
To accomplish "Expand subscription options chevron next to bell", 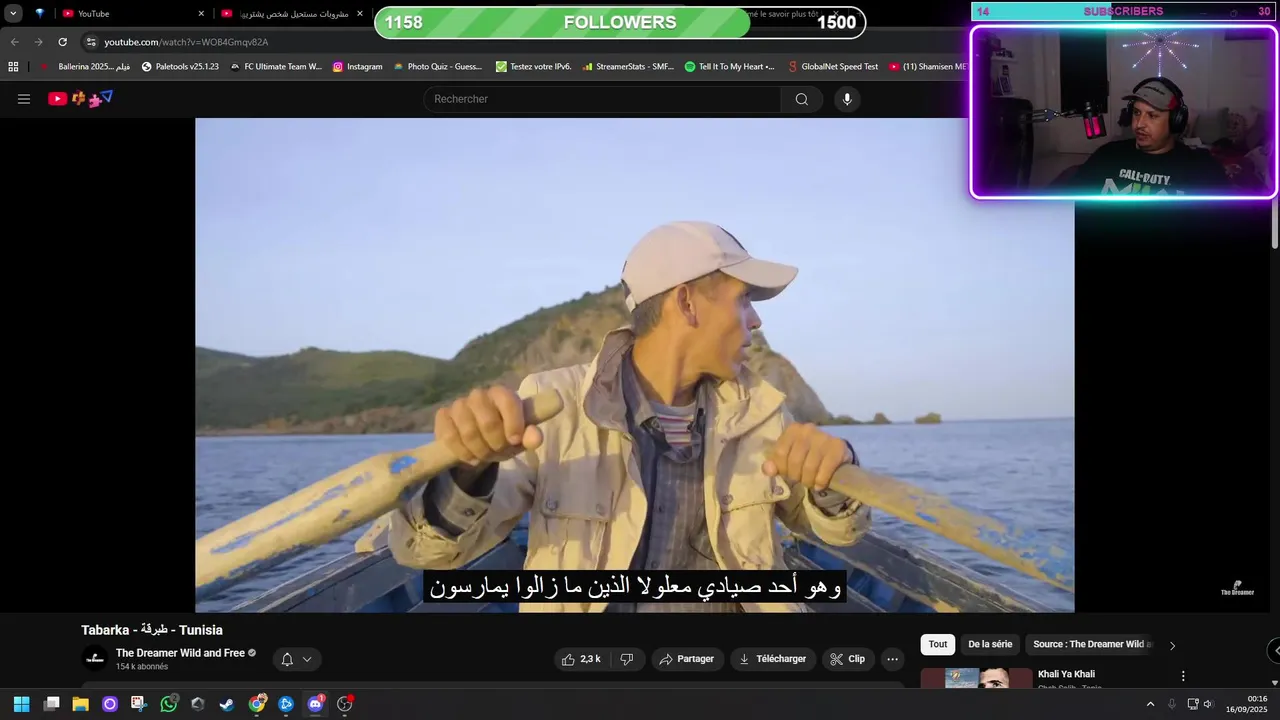I will [307, 659].
